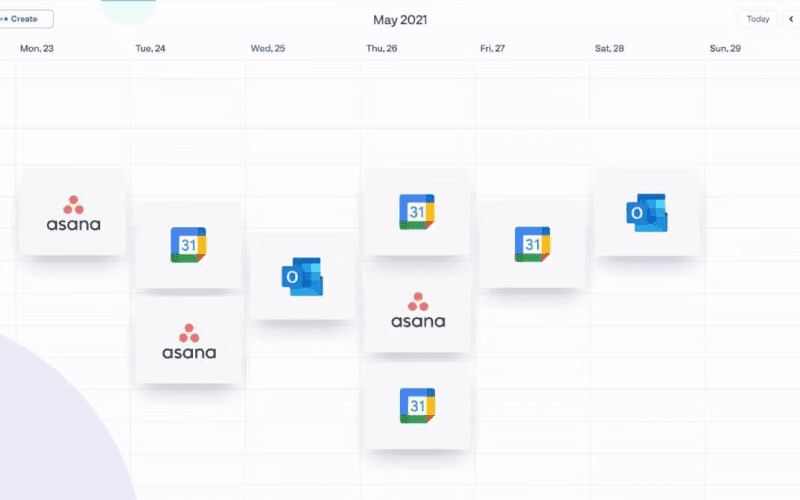Click the Create button
Image resolution: width=800 pixels, height=500 pixels.
[x=26, y=19]
